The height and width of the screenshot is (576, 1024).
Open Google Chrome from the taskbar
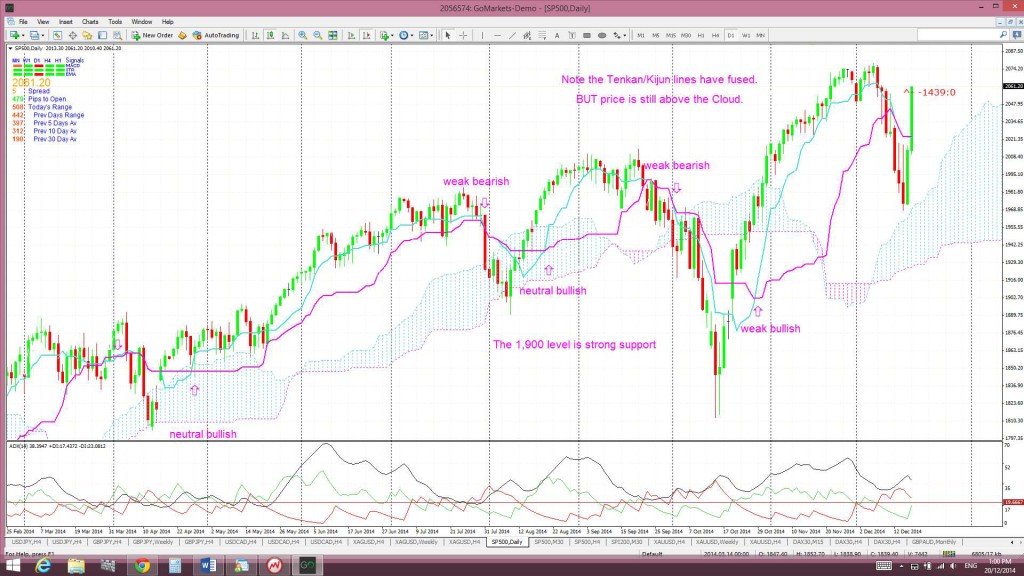tap(142, 565)
